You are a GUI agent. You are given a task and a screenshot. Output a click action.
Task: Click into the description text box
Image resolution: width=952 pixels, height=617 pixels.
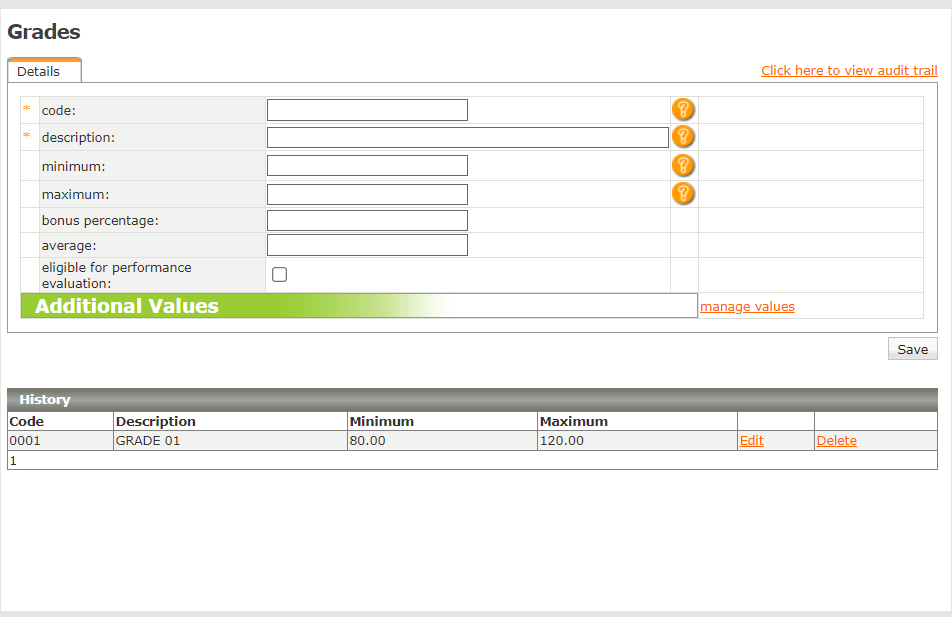tap(467, 138)
